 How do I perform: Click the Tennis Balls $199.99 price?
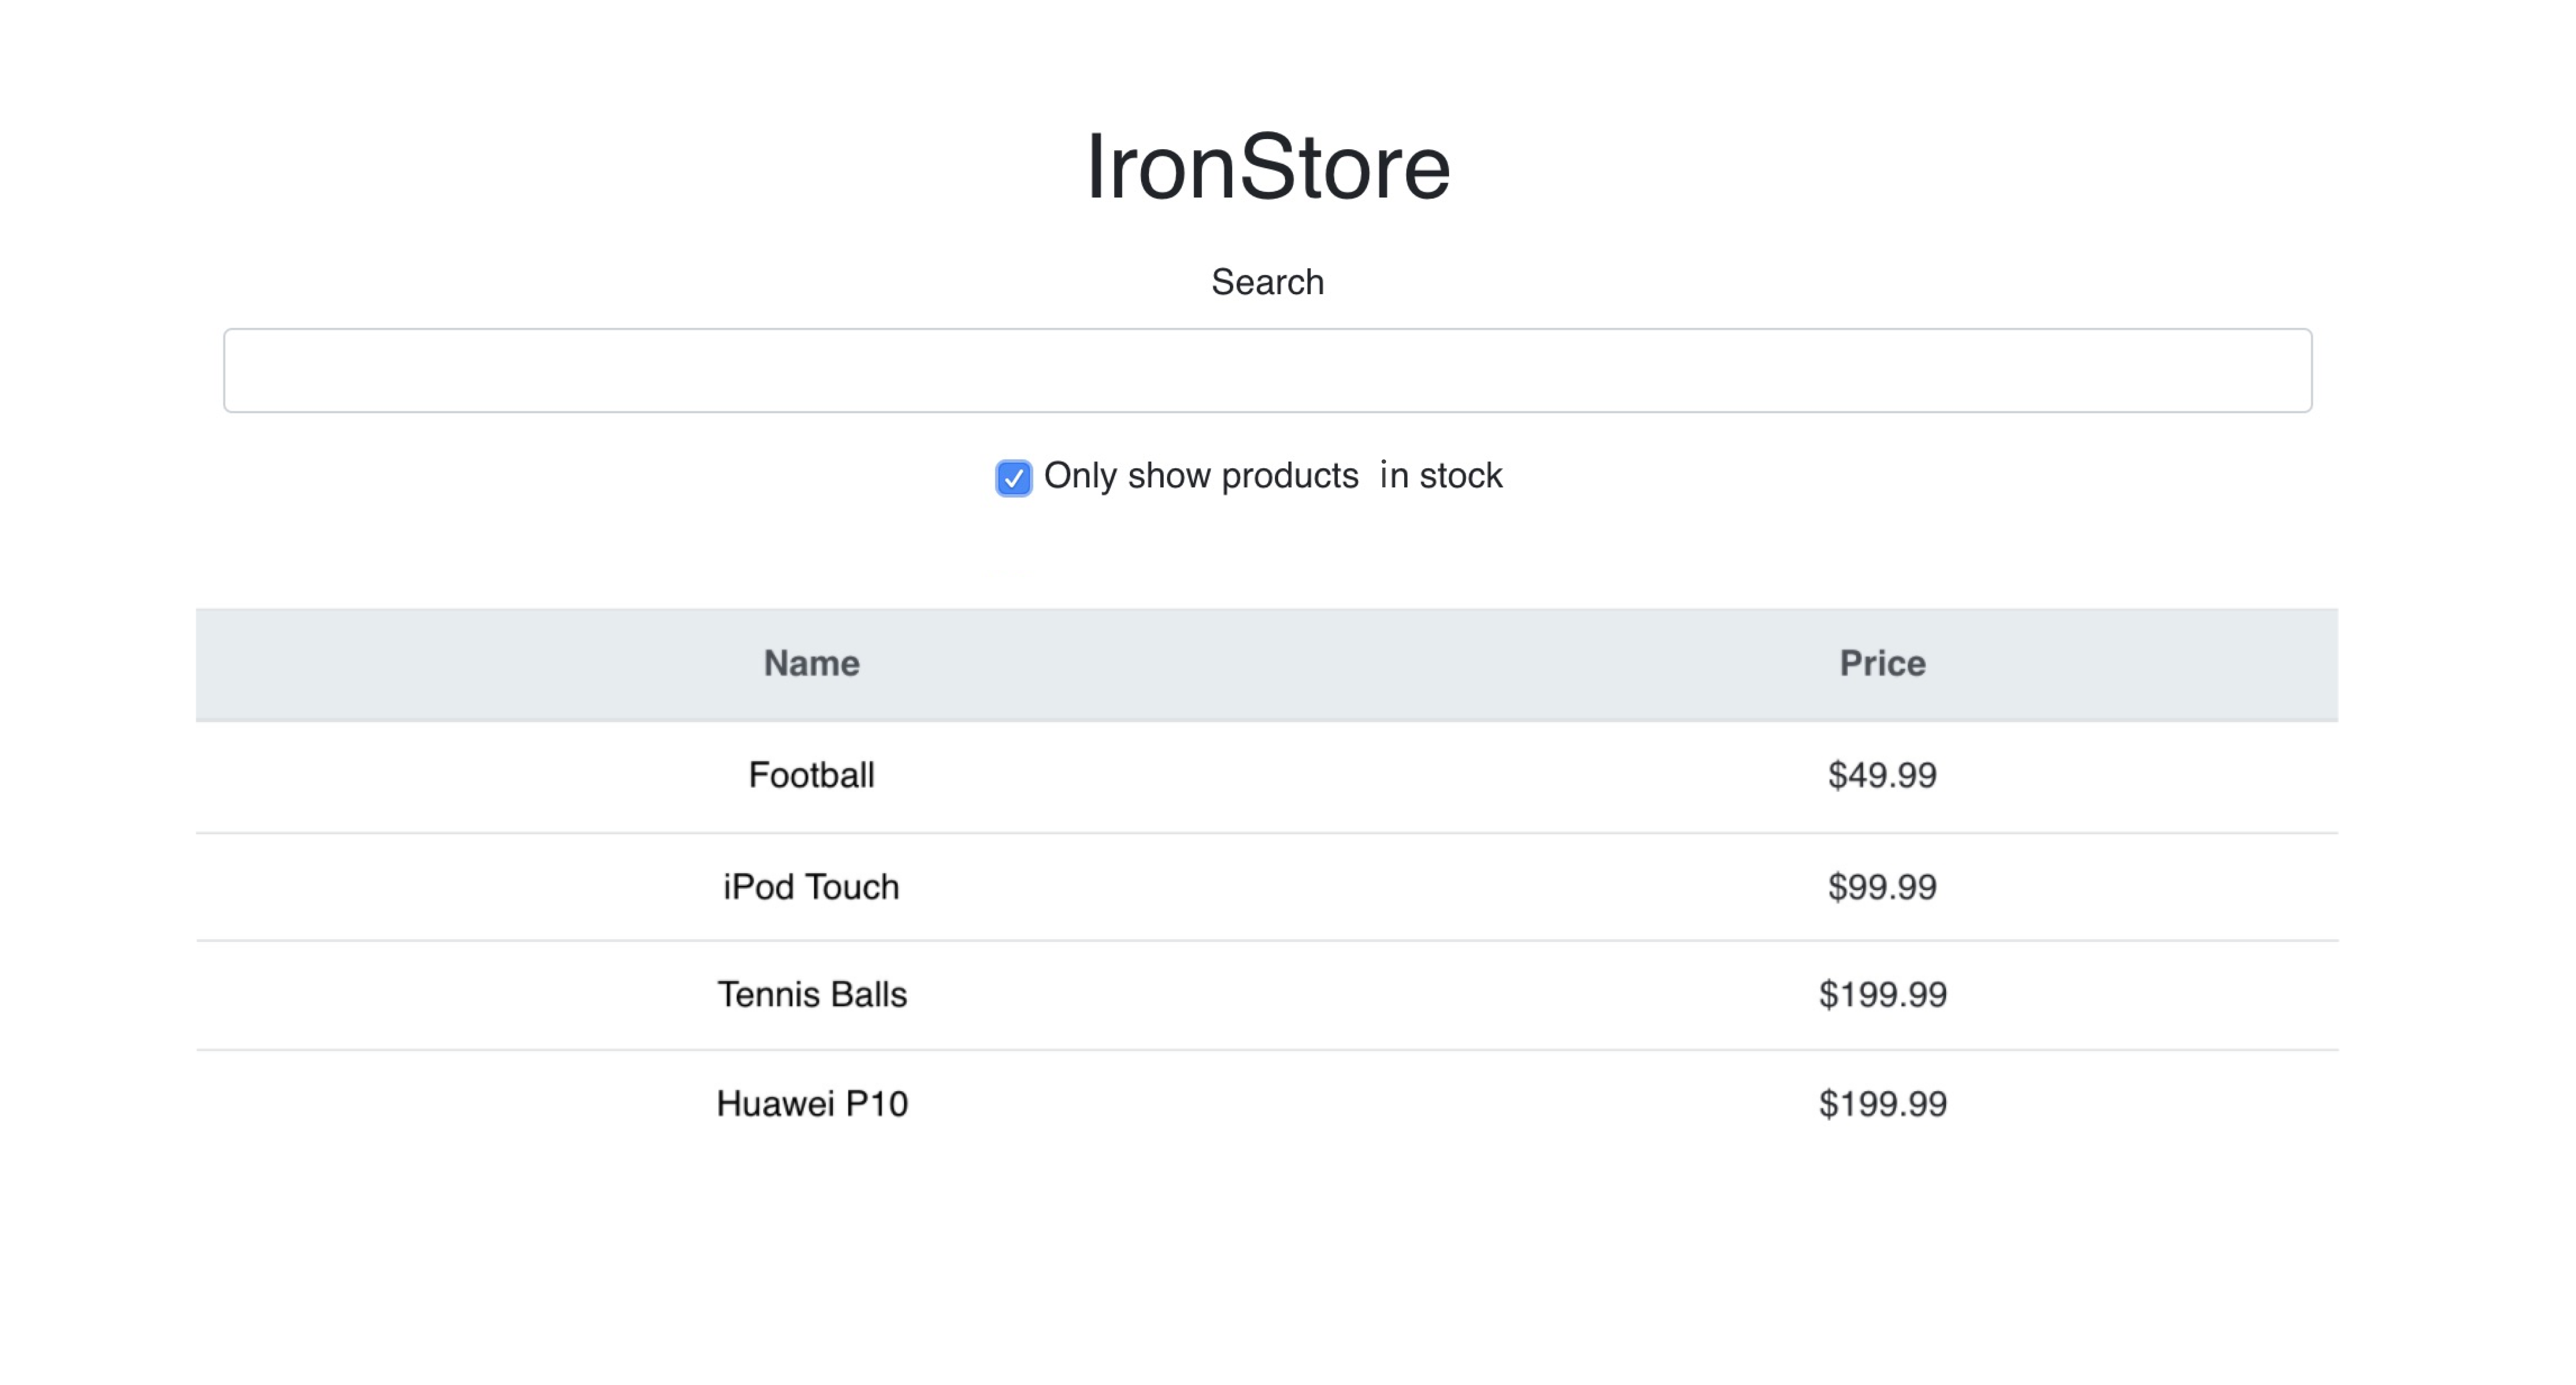1882,995
